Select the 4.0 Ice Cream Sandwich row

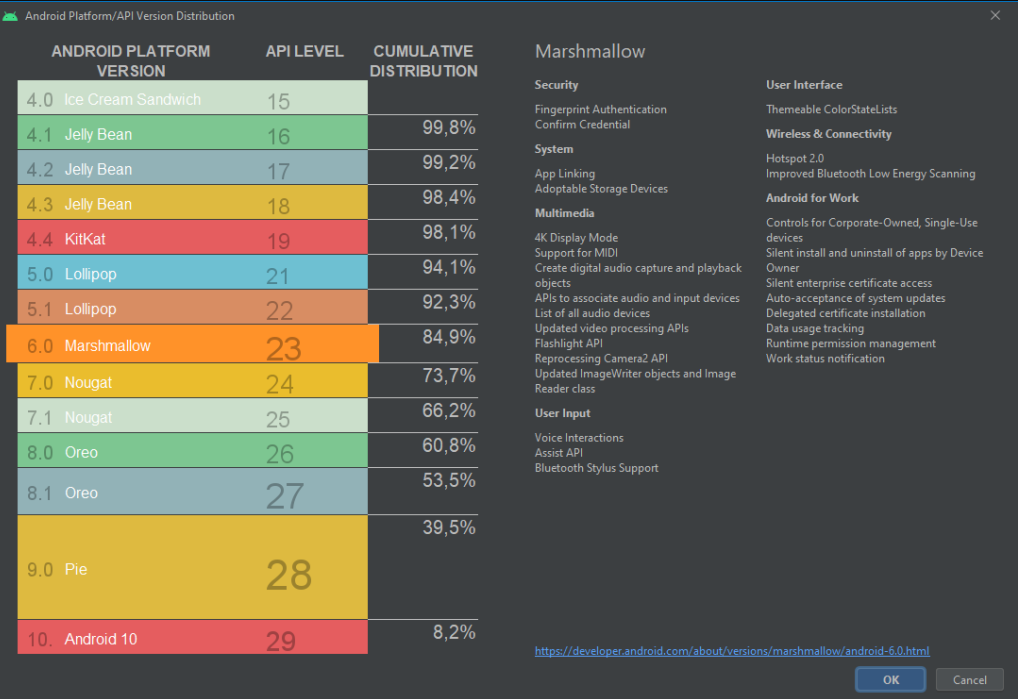click(x=192, y=99)
